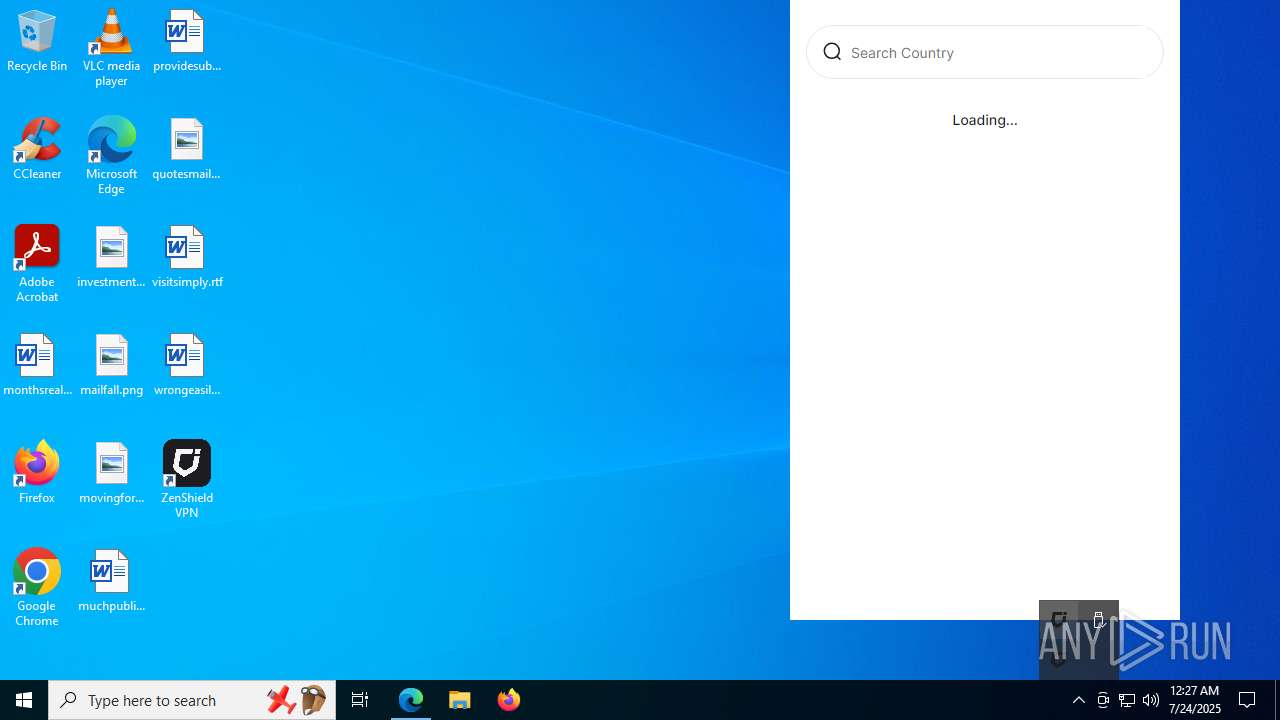Launch VLC media player shortcut
The image size is (1280, 720).
tap(111, 47)
